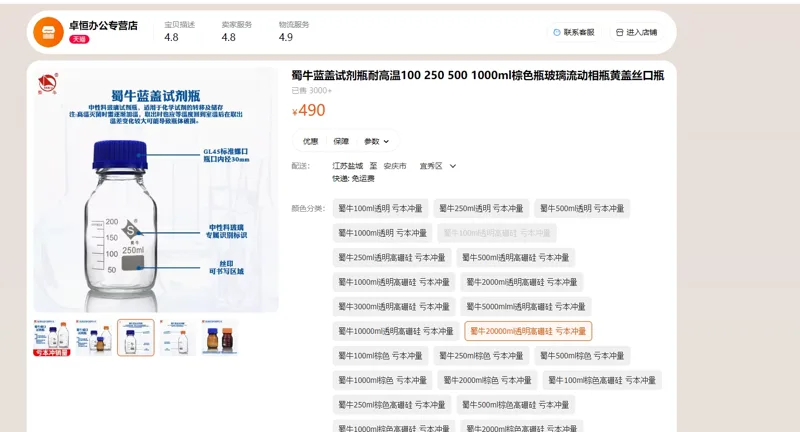Pick the 蜀牛500ml棕色高硼硅 variant
Viewport: 800px width, 432px height.
click(x=516, y=404)
